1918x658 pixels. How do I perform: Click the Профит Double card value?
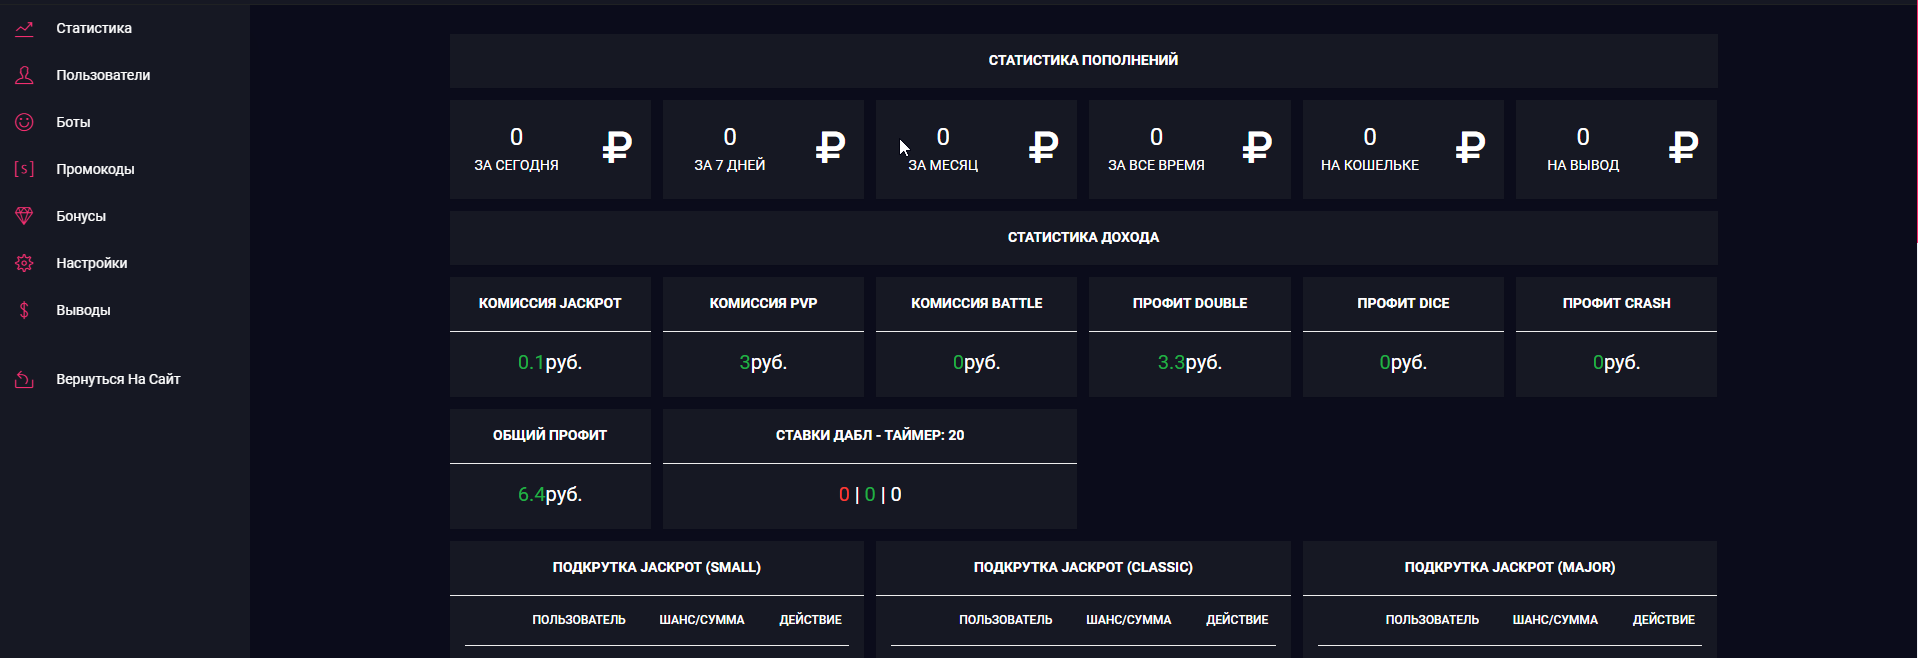(x=1189, y=362)
